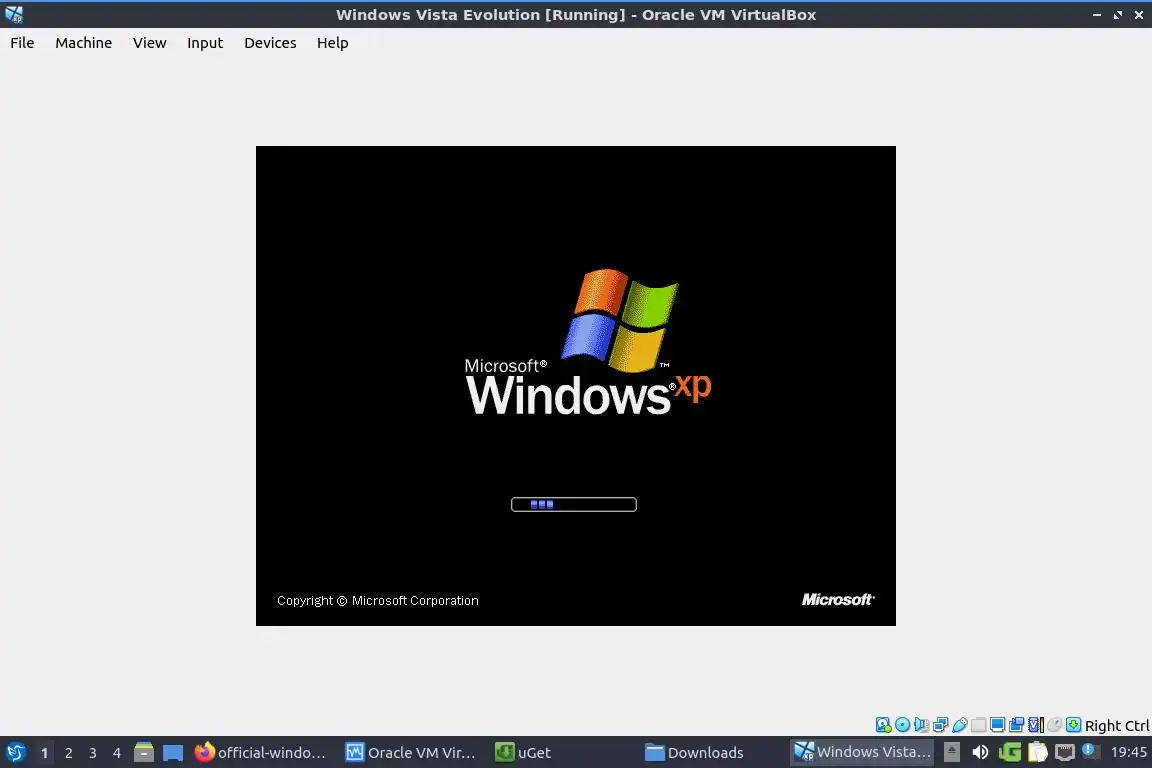This screenshot has width=1152, height=768.
Task: Open the Lubuntu start menu bird icon
Action: pyautogui.click(x=15, y=753)
